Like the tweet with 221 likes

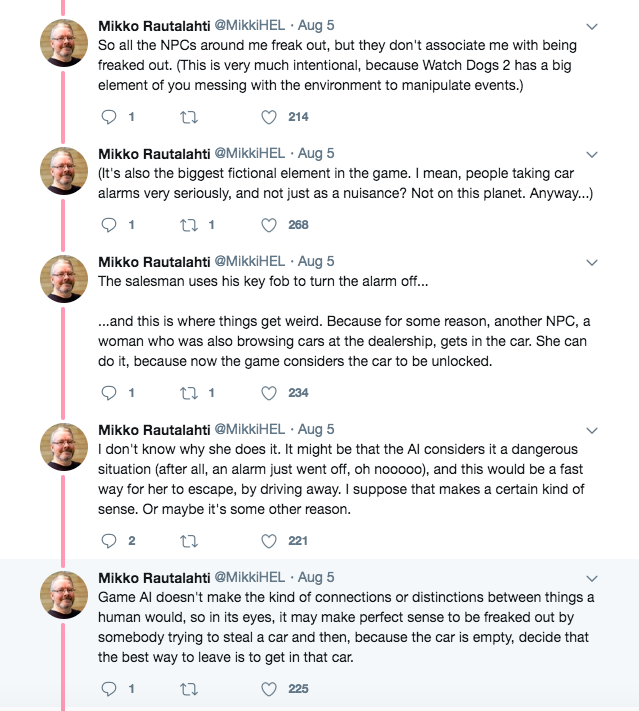point(268,541)
